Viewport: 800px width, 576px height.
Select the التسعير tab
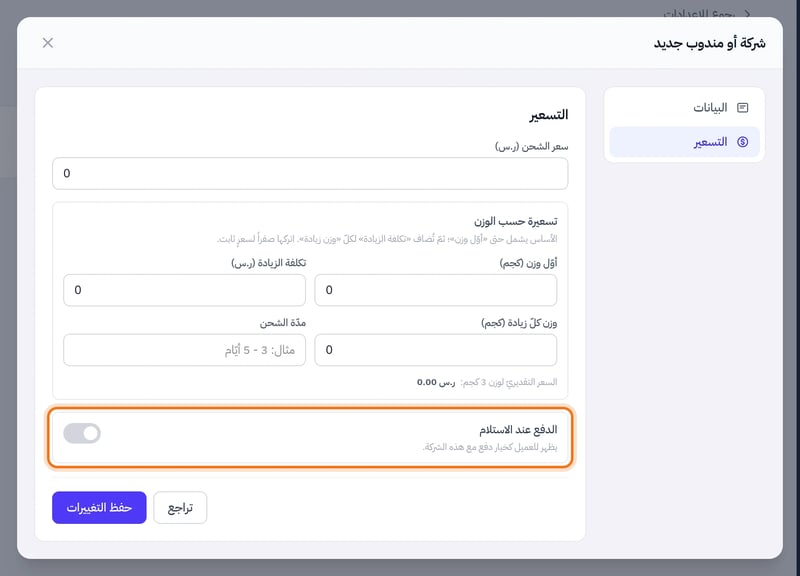(x=684, y=142)
